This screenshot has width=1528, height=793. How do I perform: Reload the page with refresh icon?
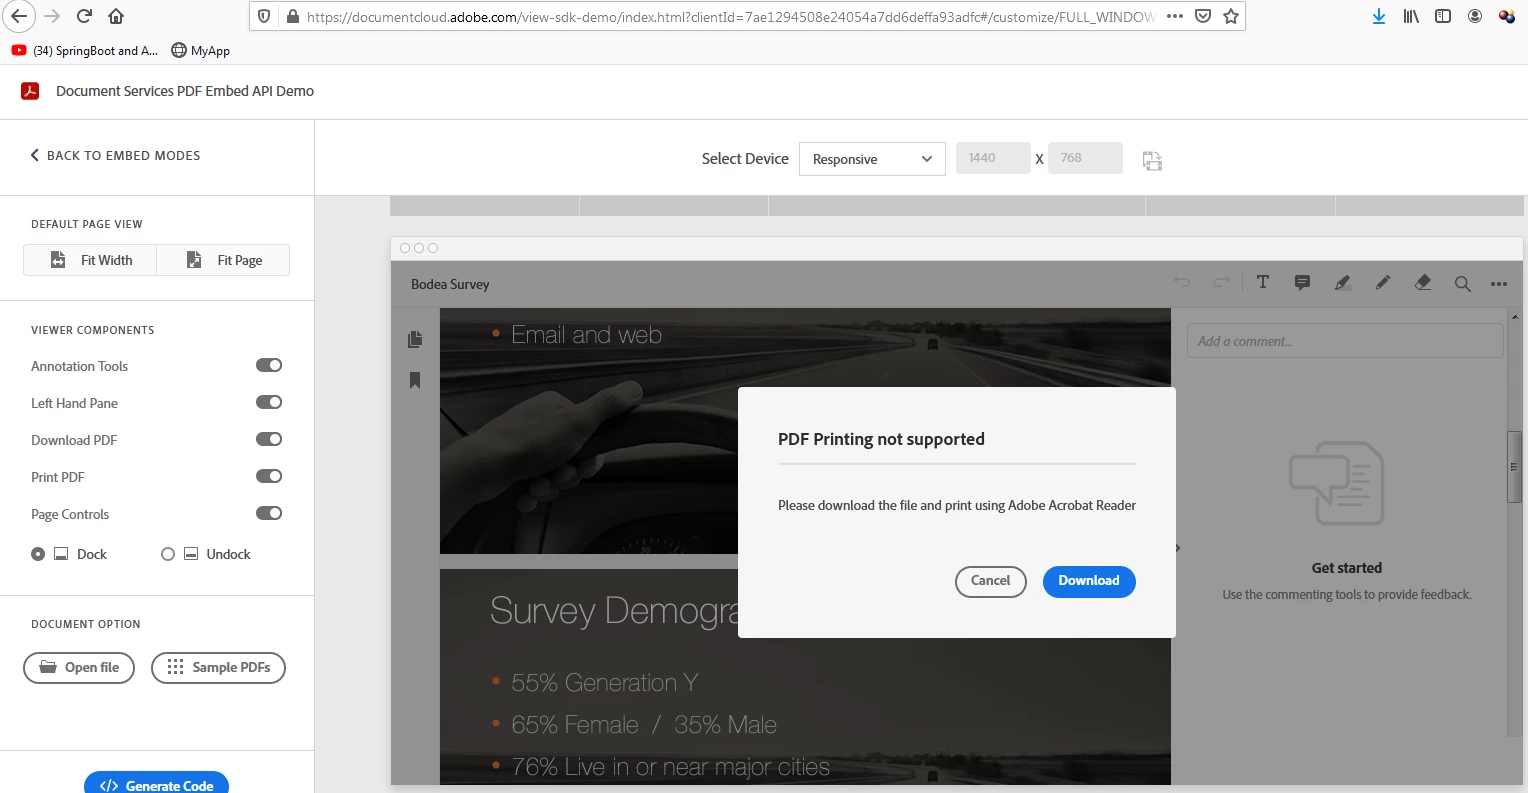point(84,16)
